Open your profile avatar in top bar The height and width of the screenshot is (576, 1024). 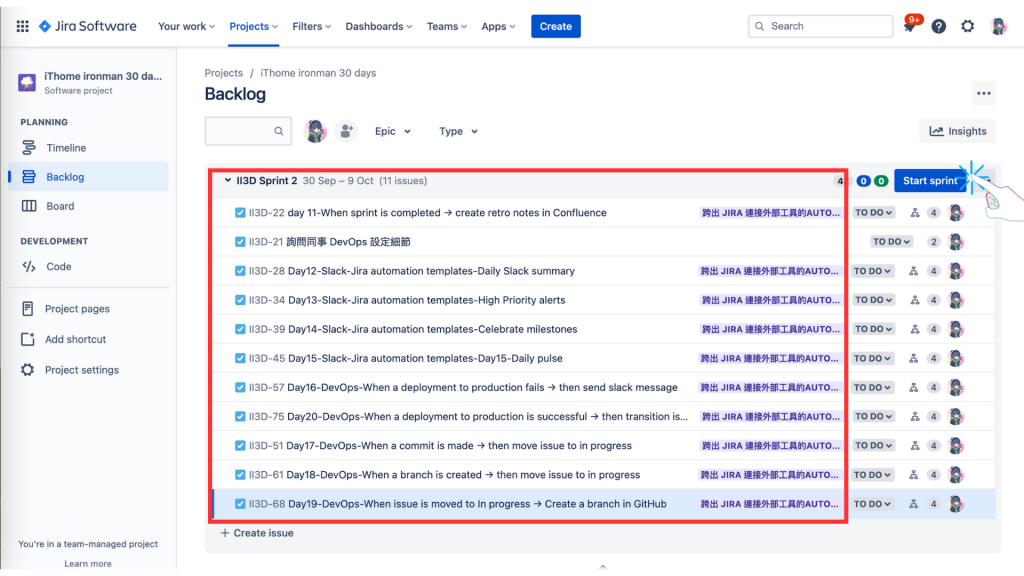point(998,26)
